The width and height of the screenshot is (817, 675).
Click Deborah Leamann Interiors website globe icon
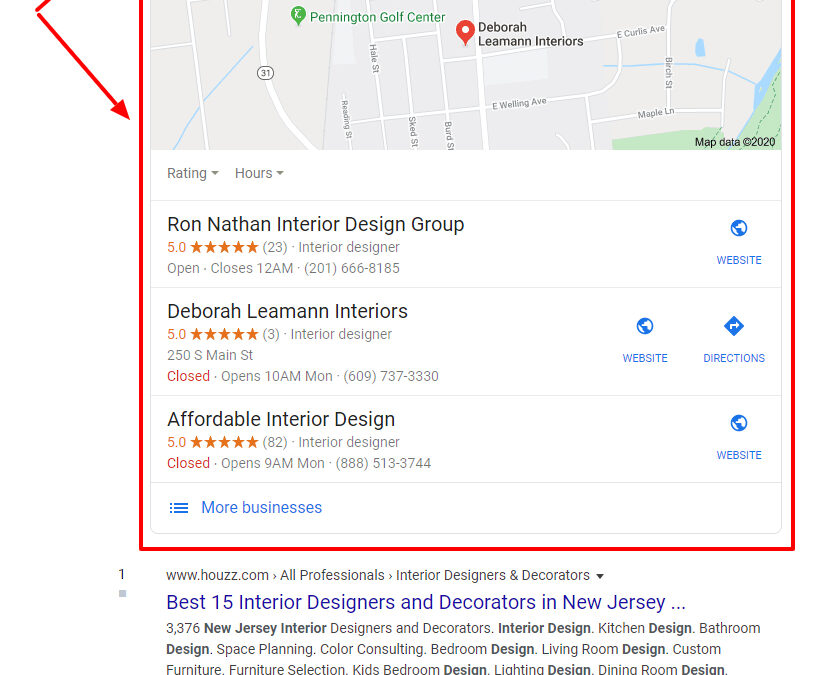point(645,326)
